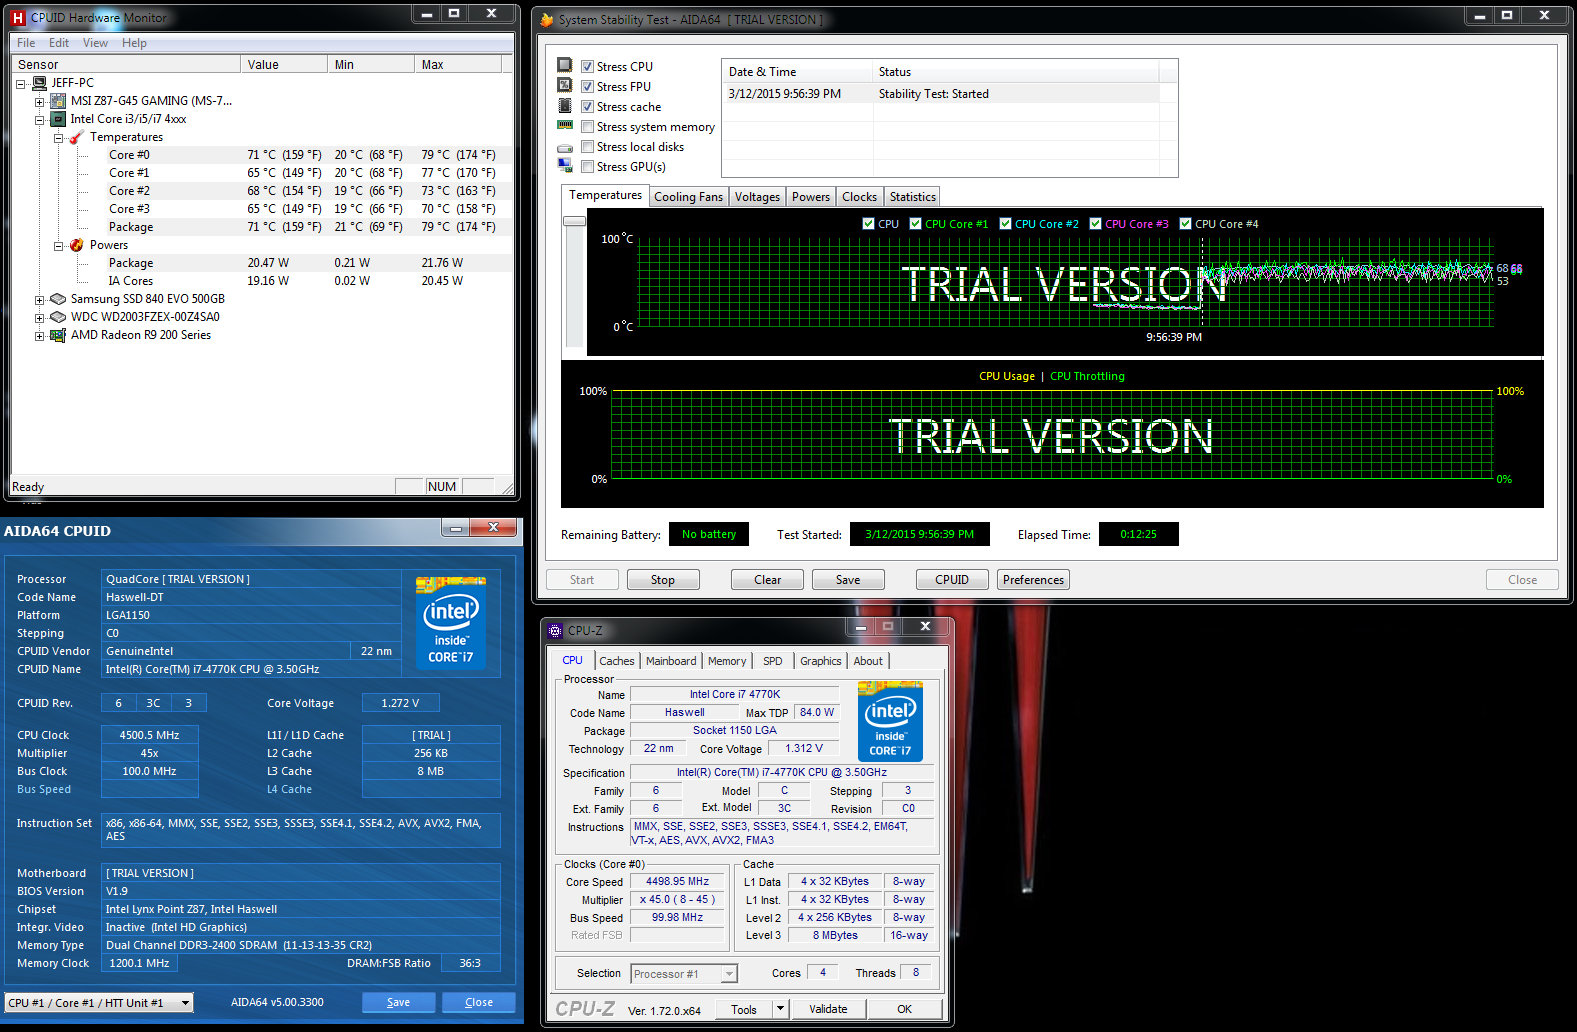Switch to Voltages tab in stability test
This screenshot has width=1577, height=1032.
coord(757,197)
